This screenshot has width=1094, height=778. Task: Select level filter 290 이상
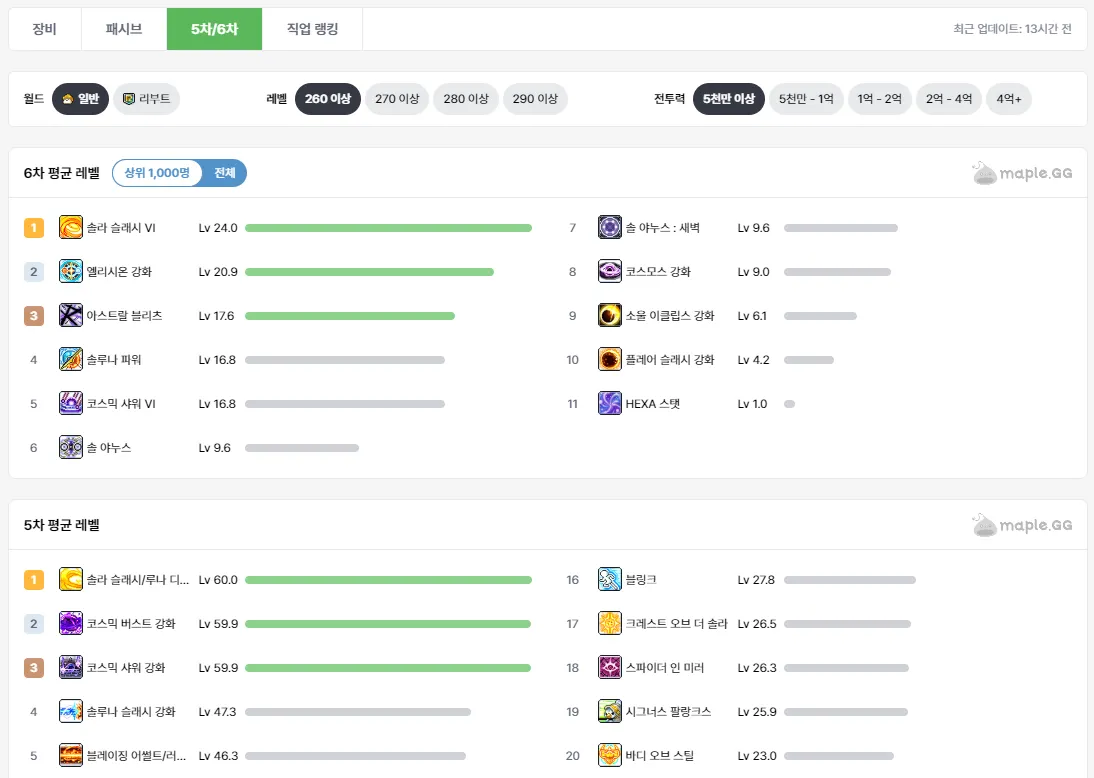[535, 98]
